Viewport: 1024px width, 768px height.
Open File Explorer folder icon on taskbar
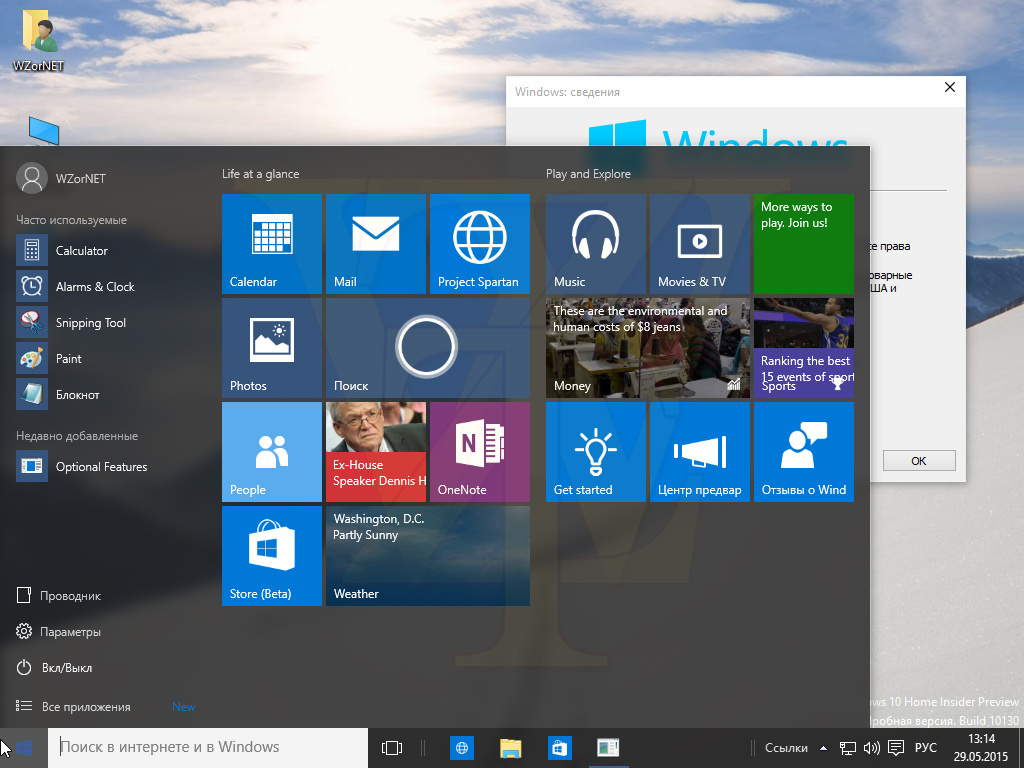[x=511, y=748]
